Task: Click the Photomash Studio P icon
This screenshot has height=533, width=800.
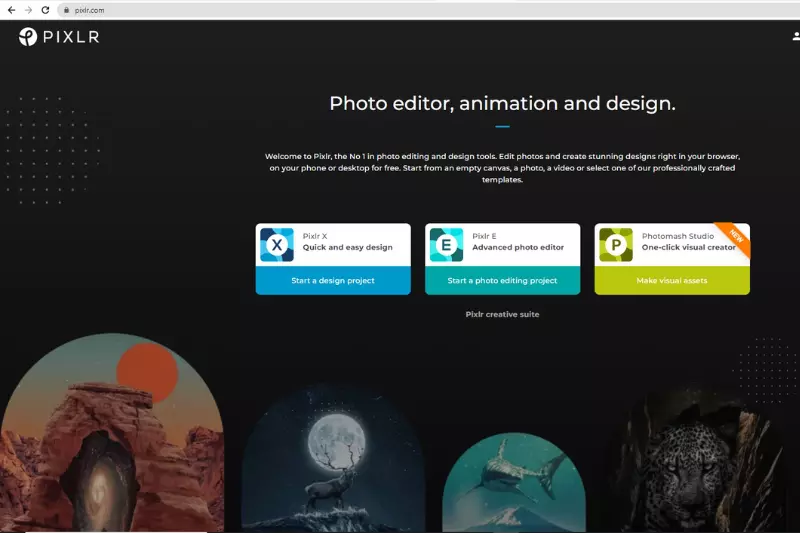Action: click(616, 245)
